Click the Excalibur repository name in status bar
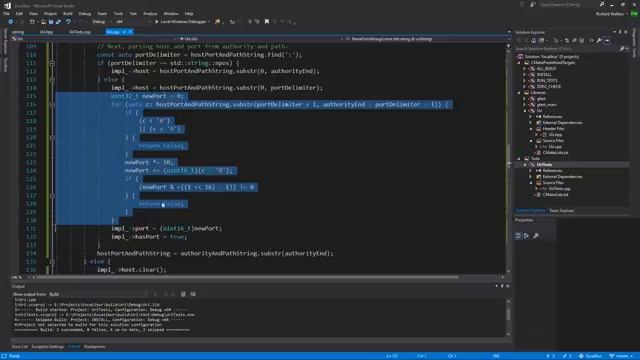 [591, 356]
